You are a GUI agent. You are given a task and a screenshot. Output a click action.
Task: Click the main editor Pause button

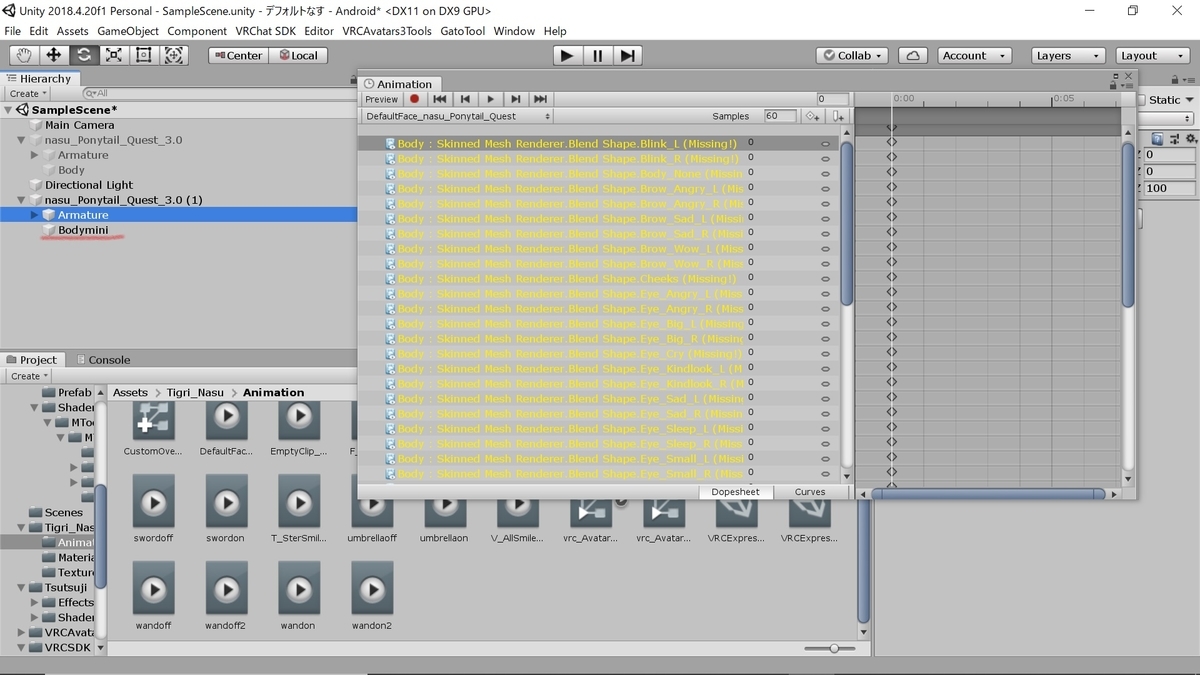click(597, 56)
